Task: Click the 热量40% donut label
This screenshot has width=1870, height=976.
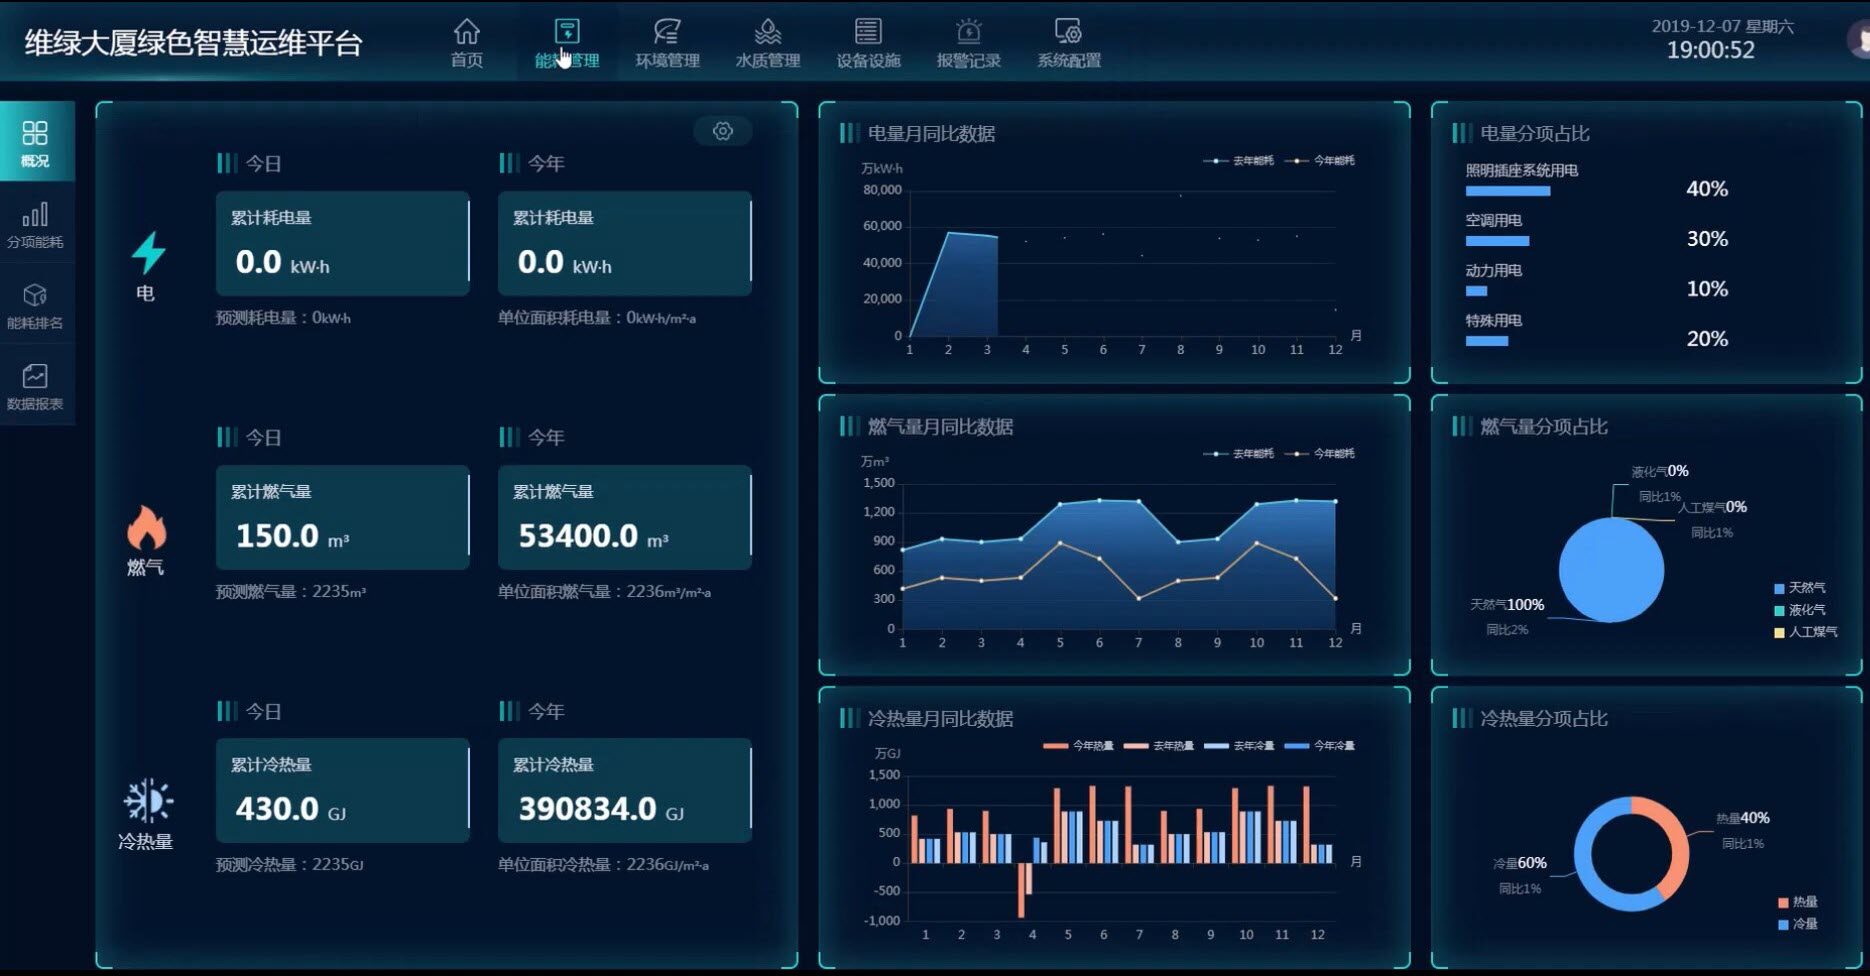Action: 1743,818
